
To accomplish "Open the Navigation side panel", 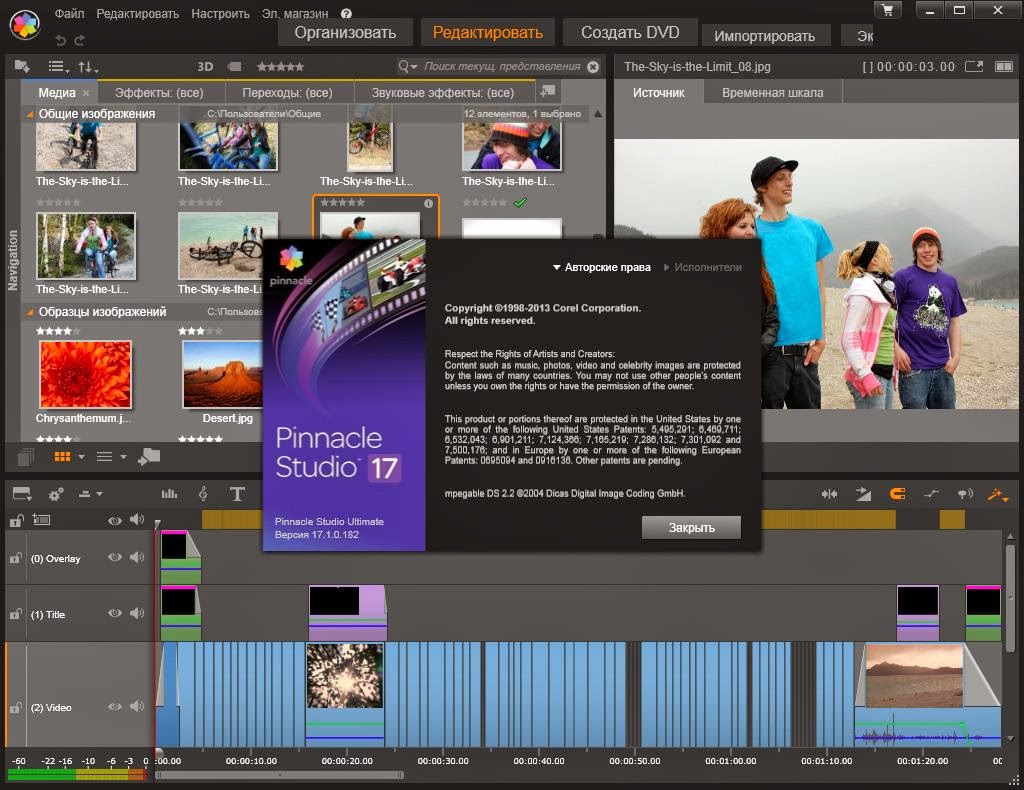I will [x=12, y=260].
